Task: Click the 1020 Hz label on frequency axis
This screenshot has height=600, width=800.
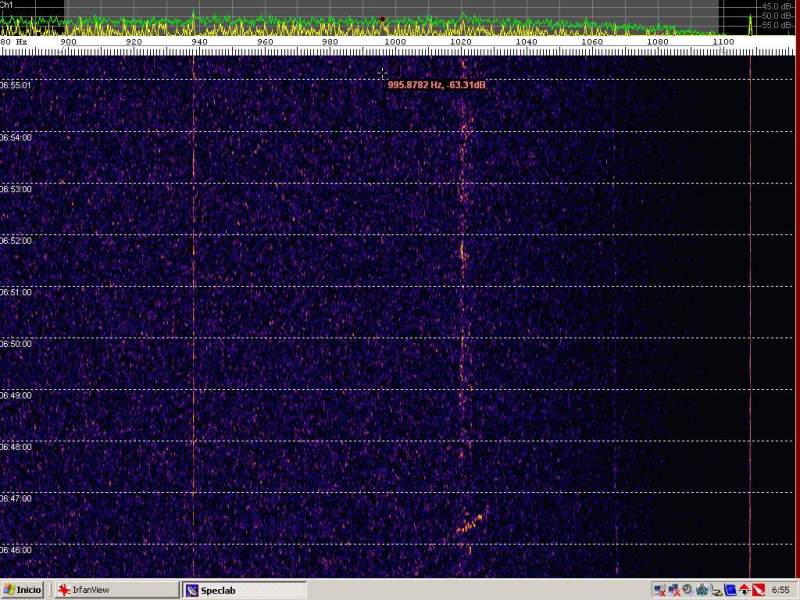Action: point(461,42)
